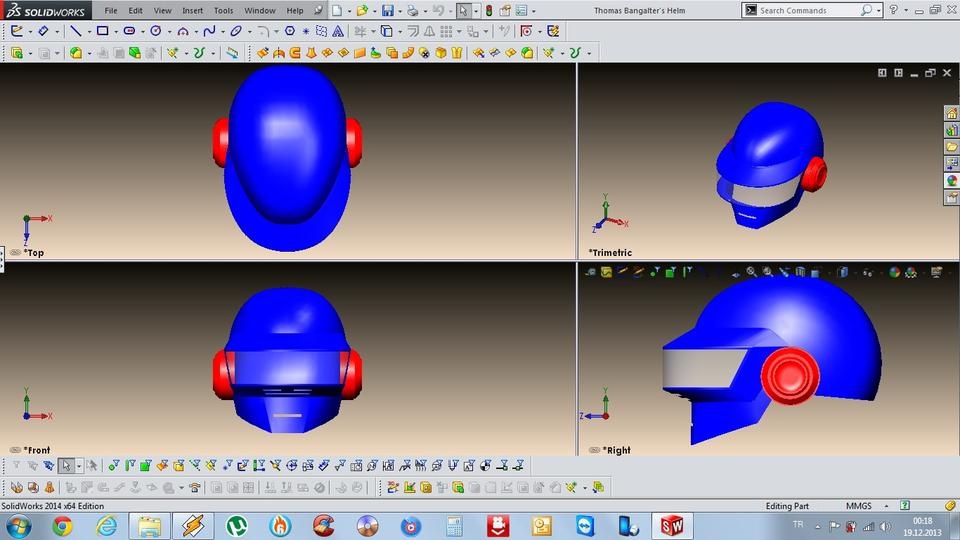The image size is (960, 540).
Task: Toggle the Filter Surface Bodies selection filter
Action: [x=162, y=466]
